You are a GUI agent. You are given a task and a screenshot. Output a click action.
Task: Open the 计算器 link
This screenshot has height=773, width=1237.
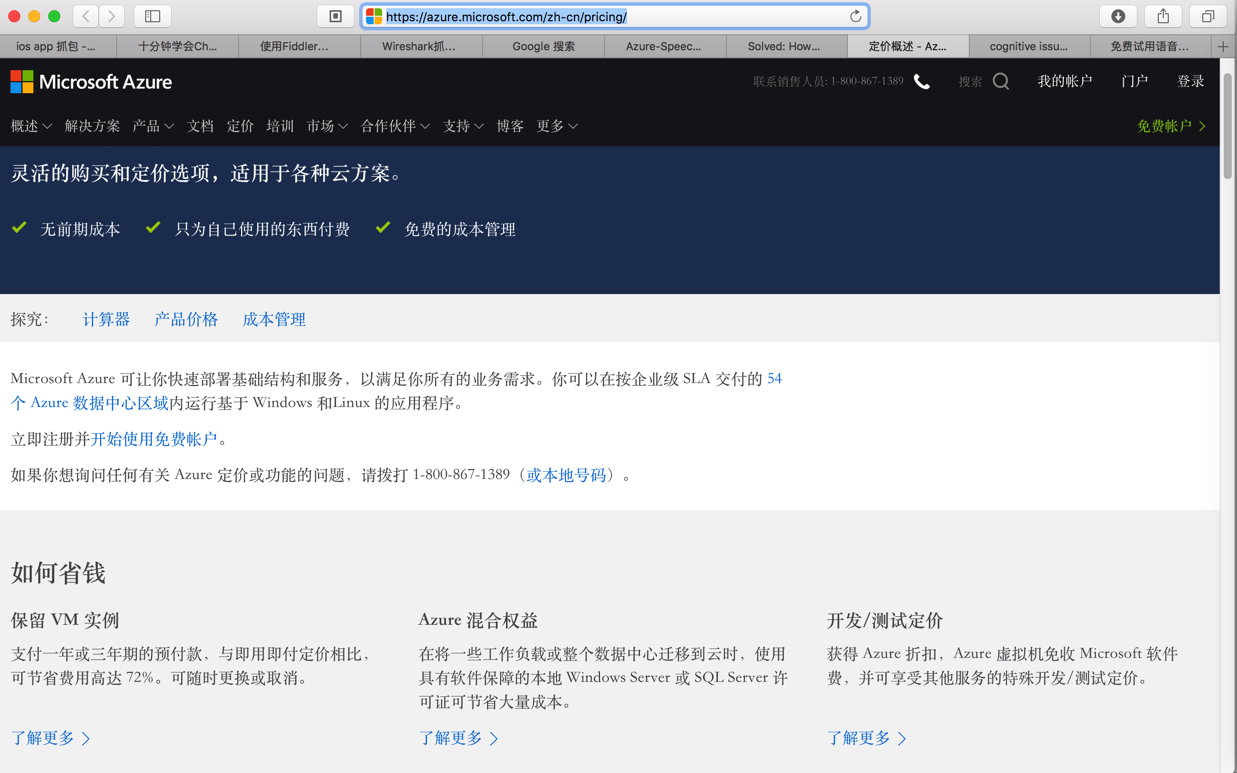point(106,319)
